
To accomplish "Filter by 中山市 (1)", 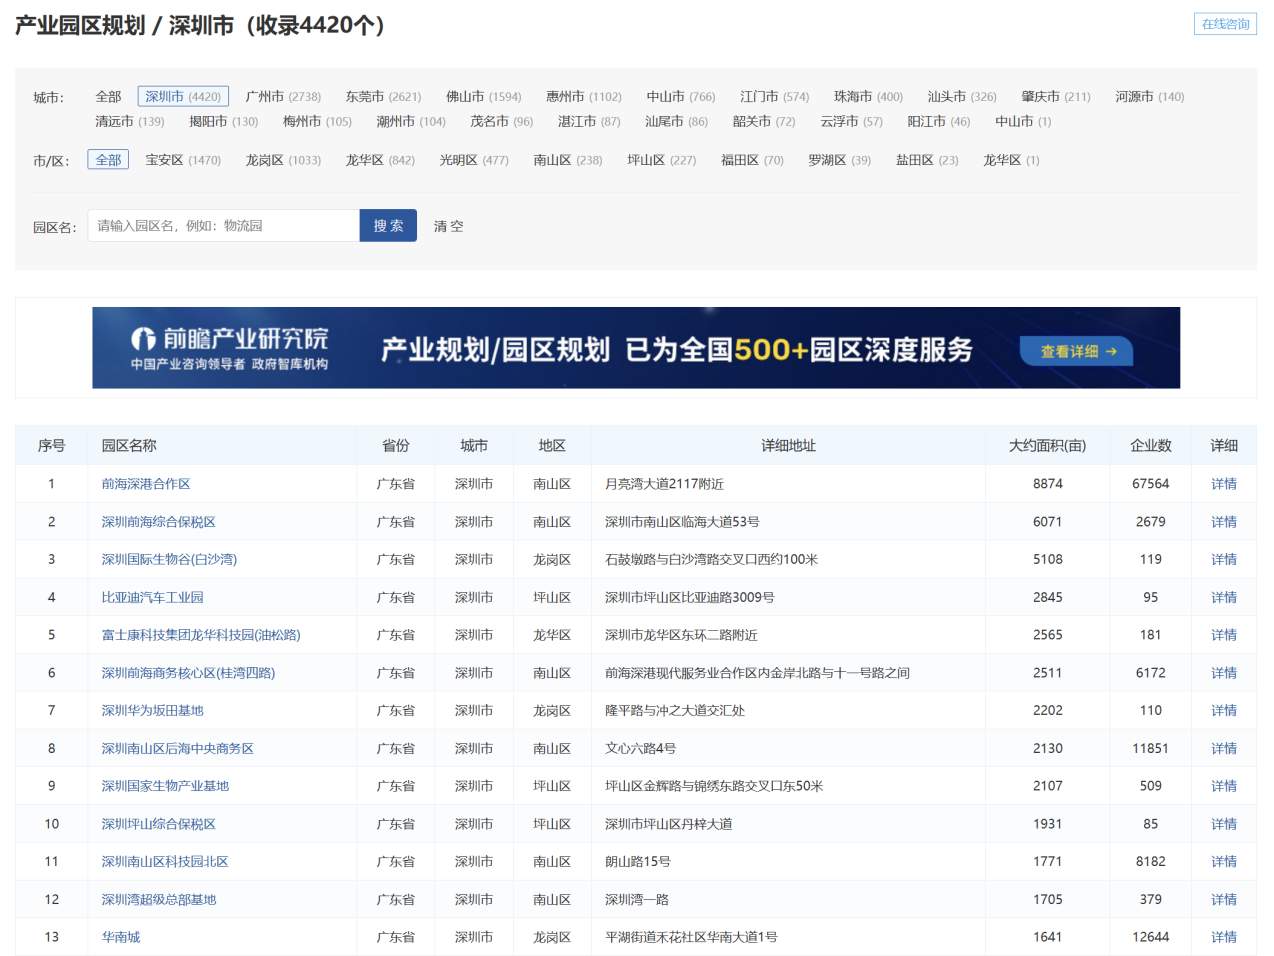I will click(1023, 122).
